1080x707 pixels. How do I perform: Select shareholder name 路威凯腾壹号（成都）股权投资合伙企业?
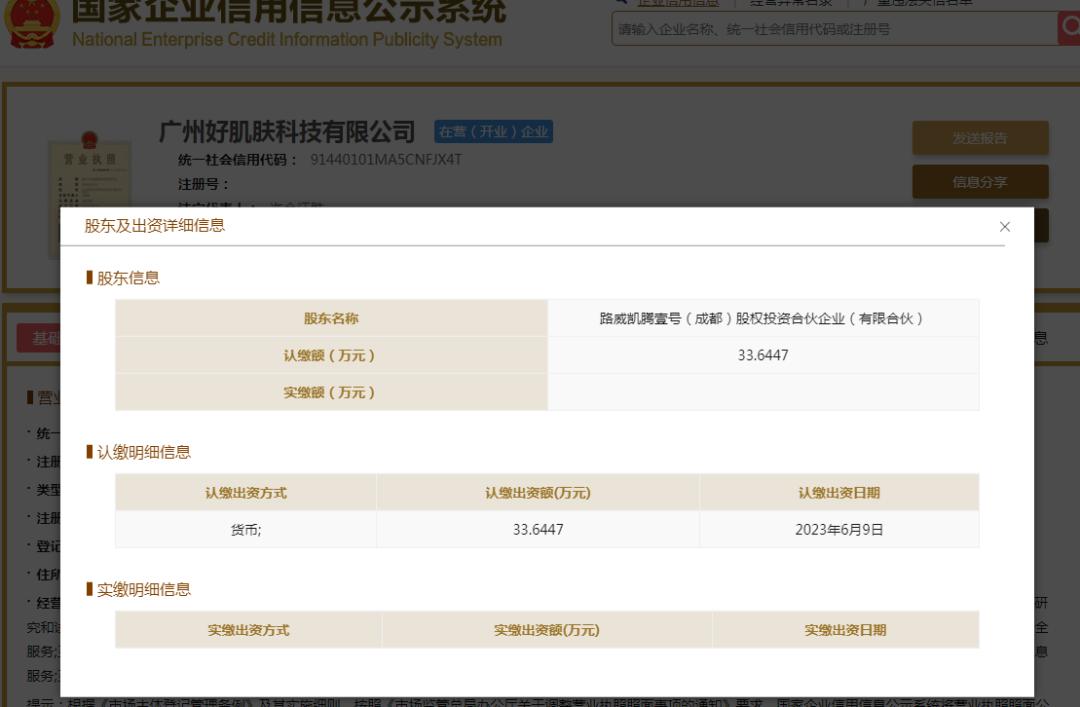coord(761,318)
